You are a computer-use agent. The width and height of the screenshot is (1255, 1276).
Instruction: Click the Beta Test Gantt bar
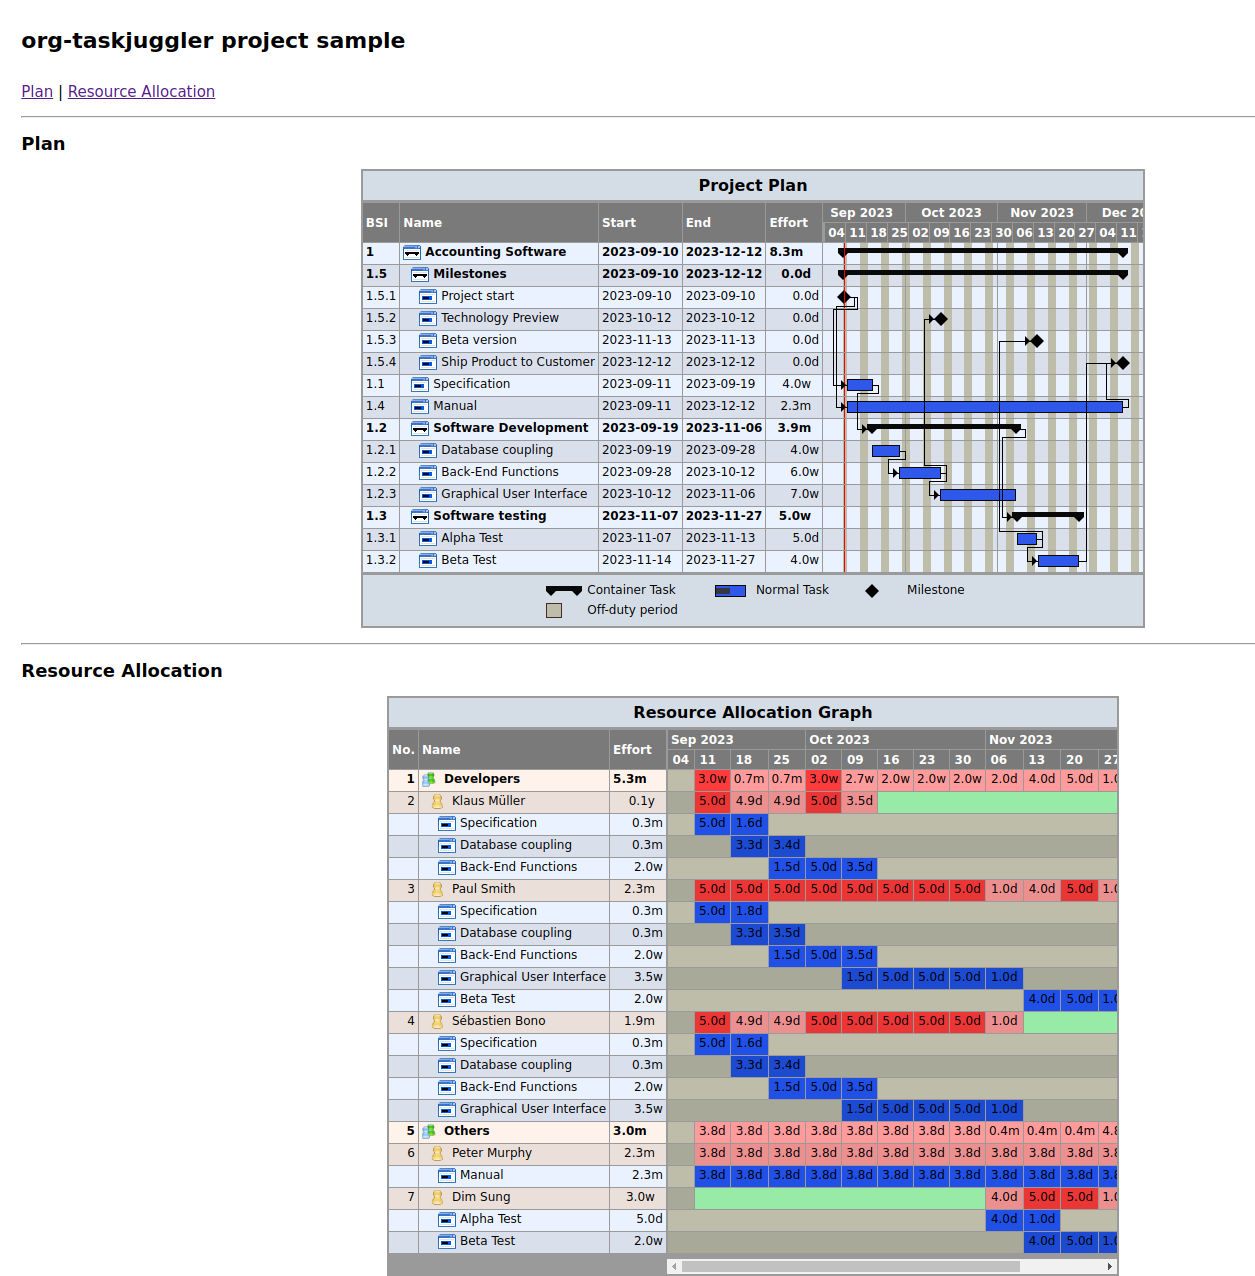point(1058,561)
